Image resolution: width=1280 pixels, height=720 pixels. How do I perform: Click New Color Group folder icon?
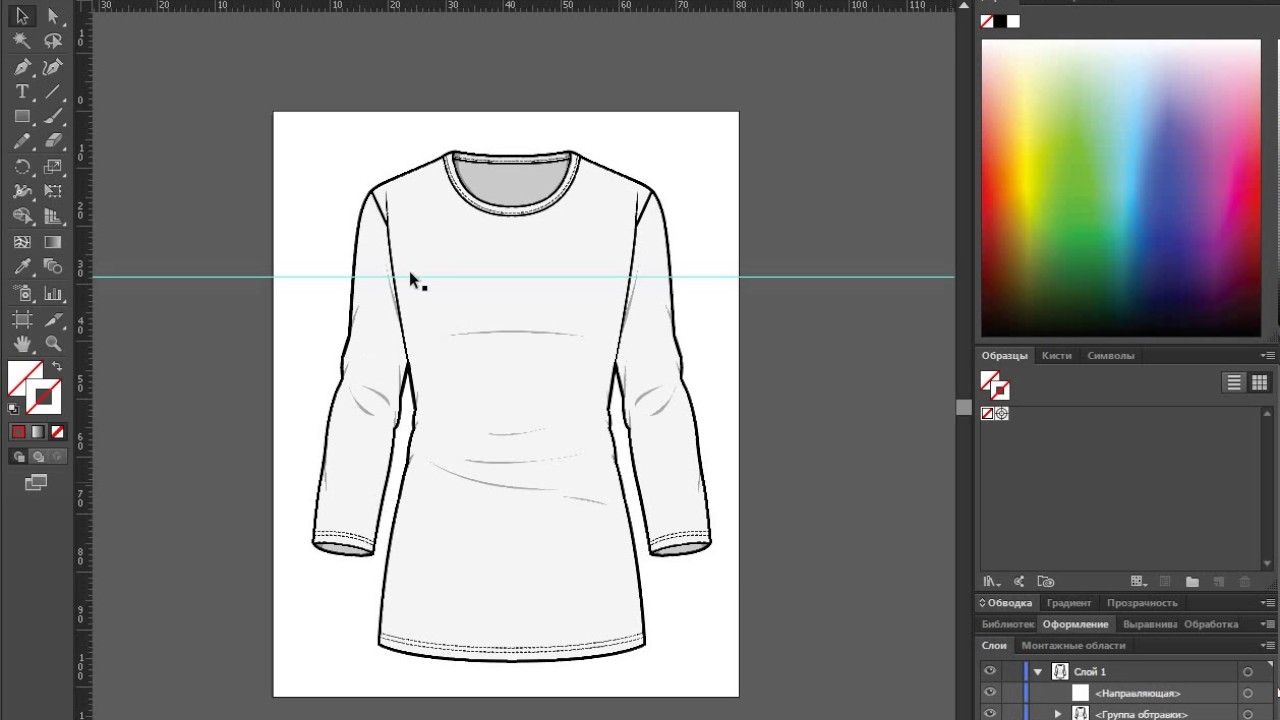(x=1192, y=582)
